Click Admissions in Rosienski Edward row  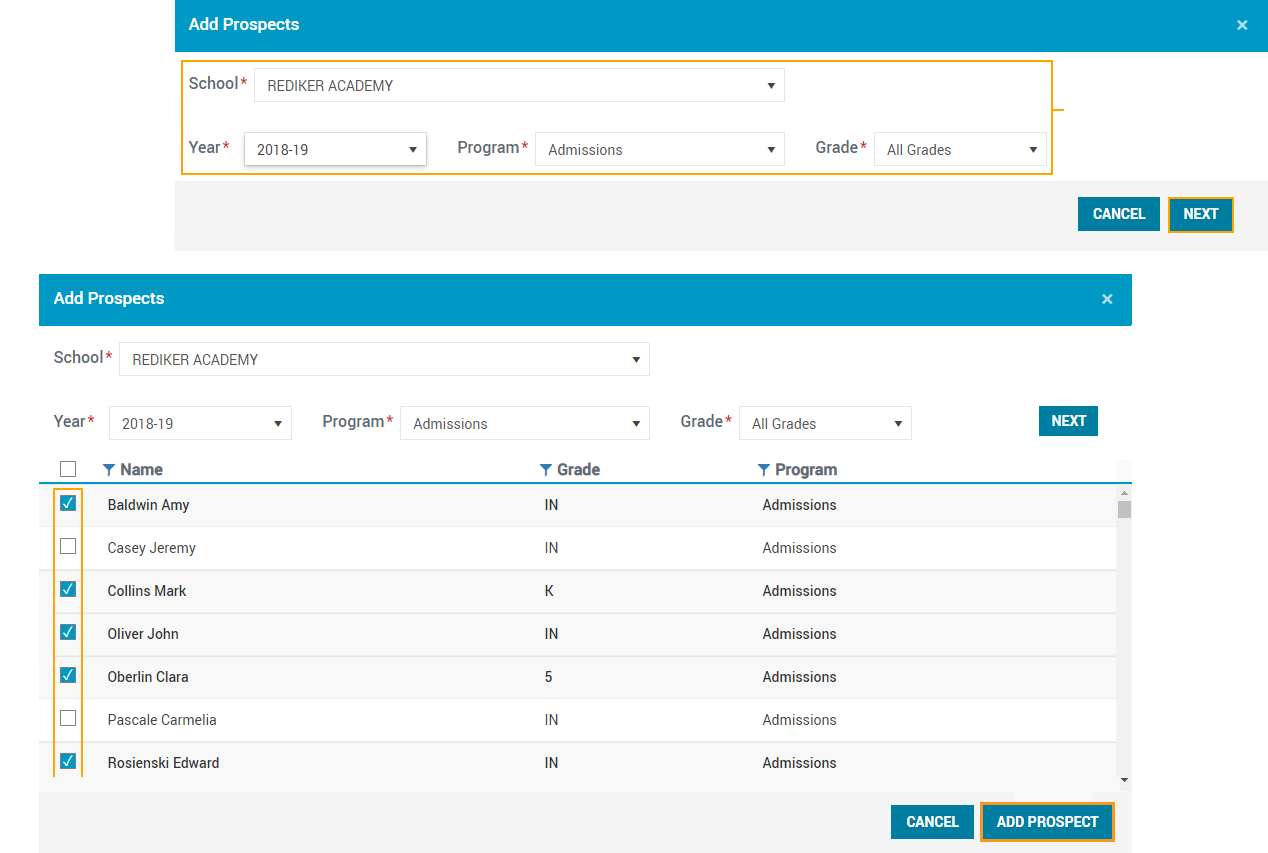click(x=799, y=763)
